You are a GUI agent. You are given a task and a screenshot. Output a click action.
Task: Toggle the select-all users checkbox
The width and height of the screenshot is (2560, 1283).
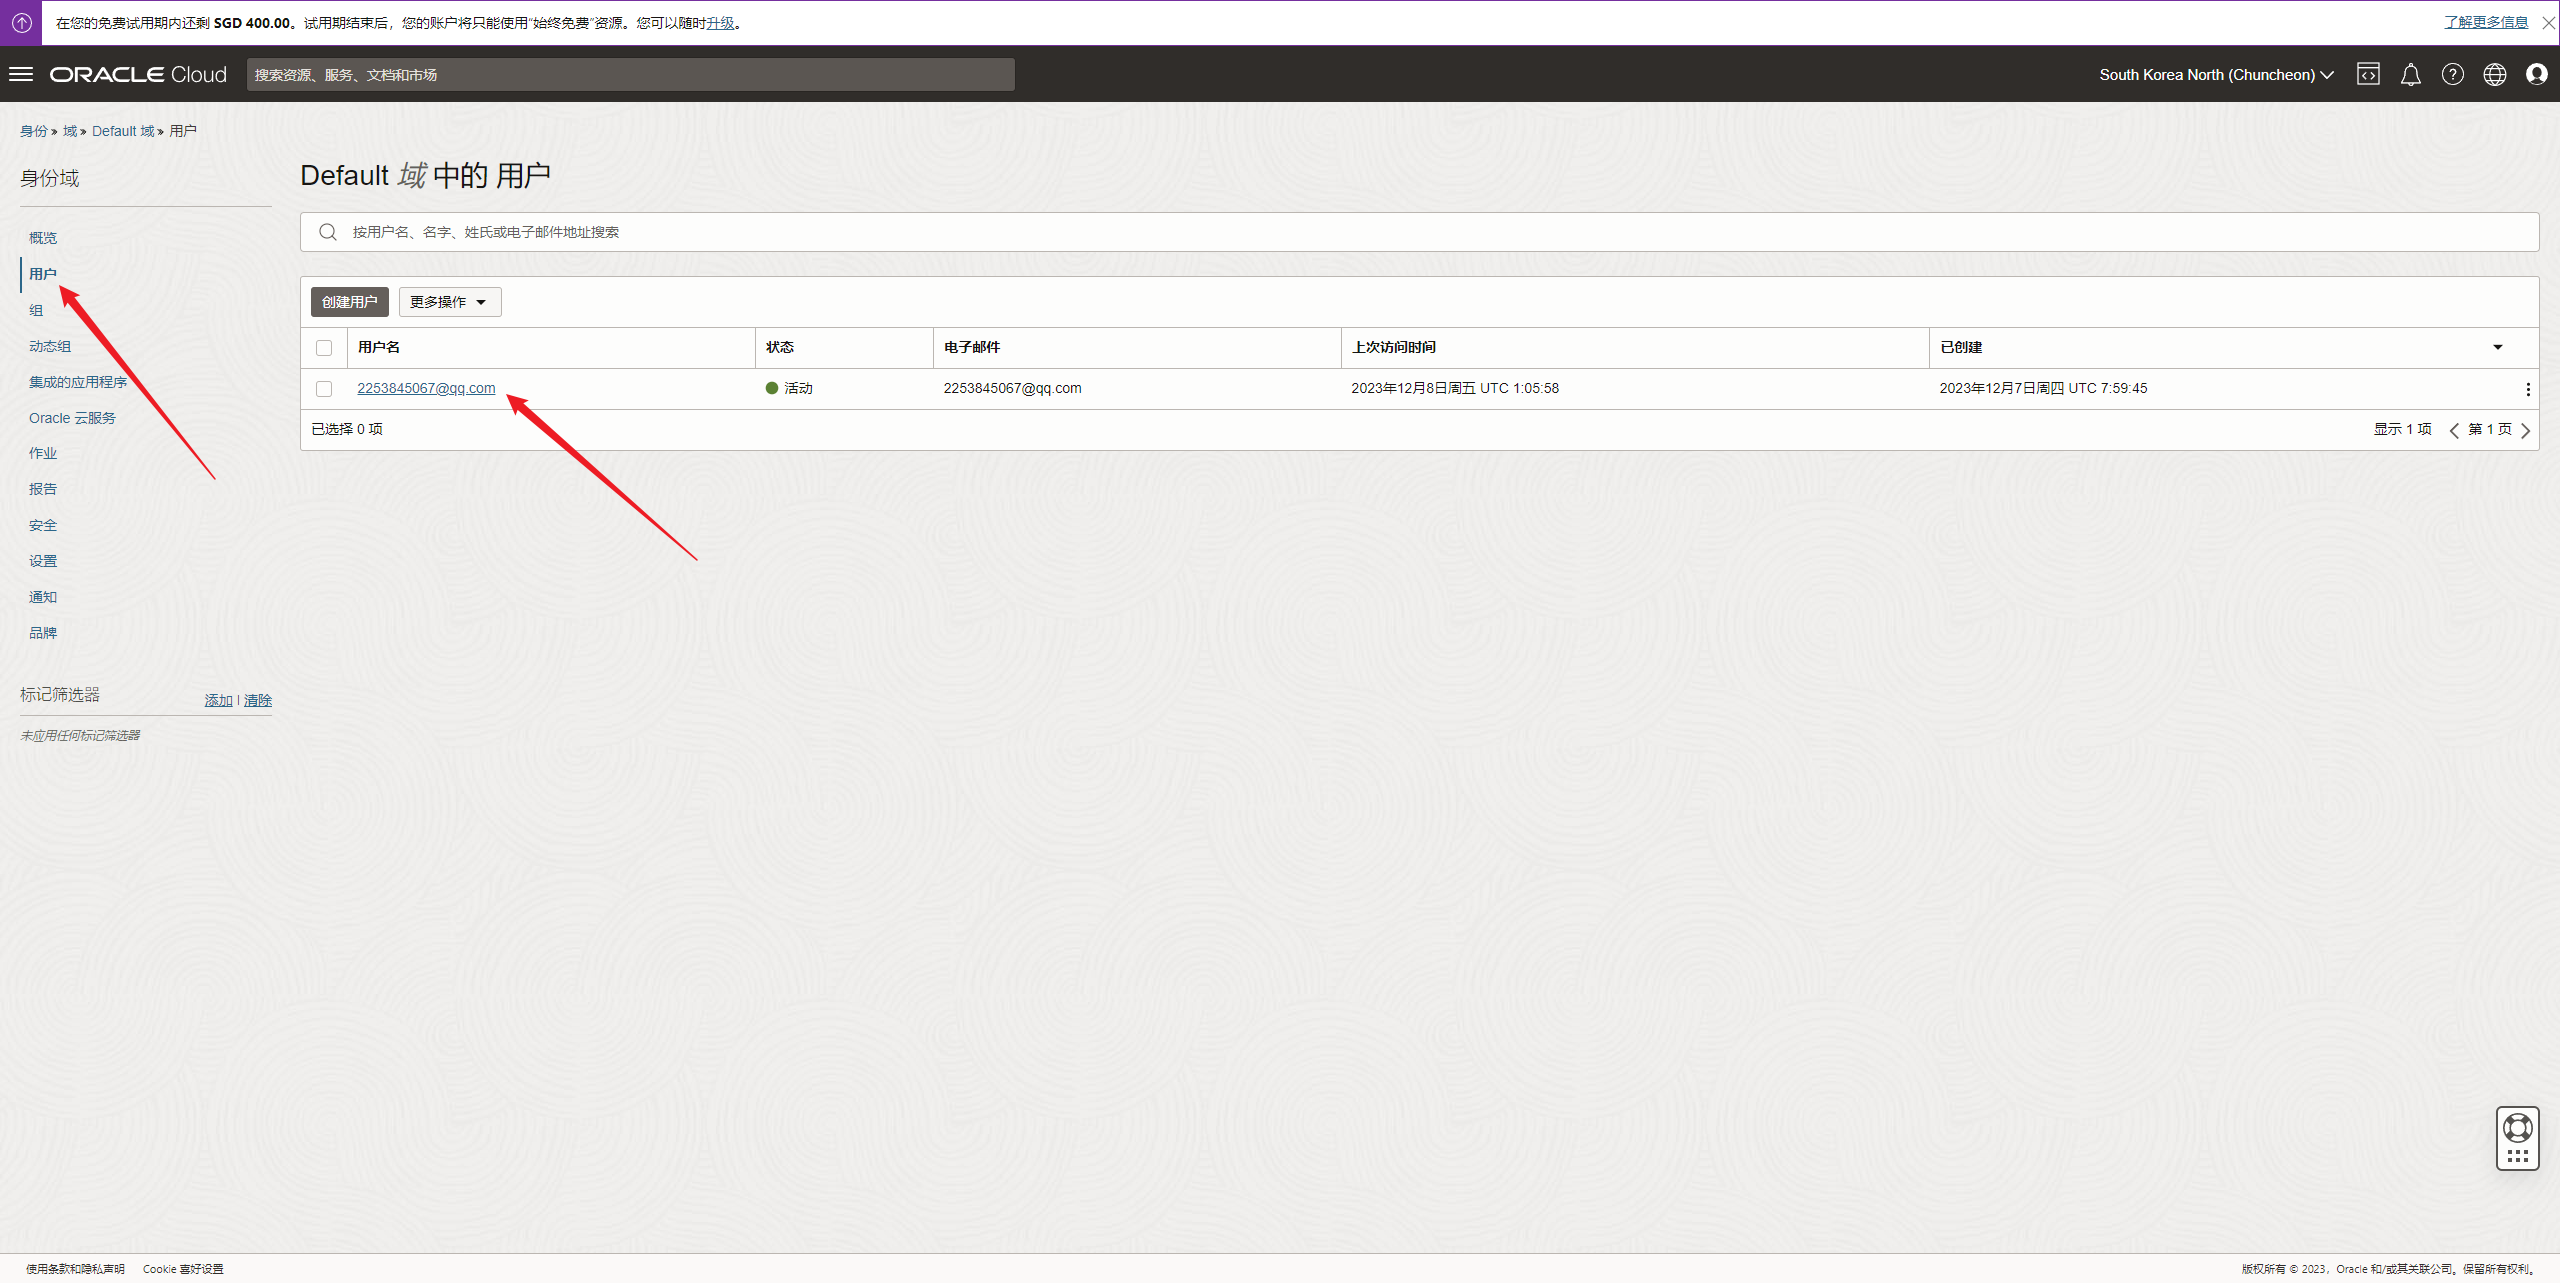324,348
